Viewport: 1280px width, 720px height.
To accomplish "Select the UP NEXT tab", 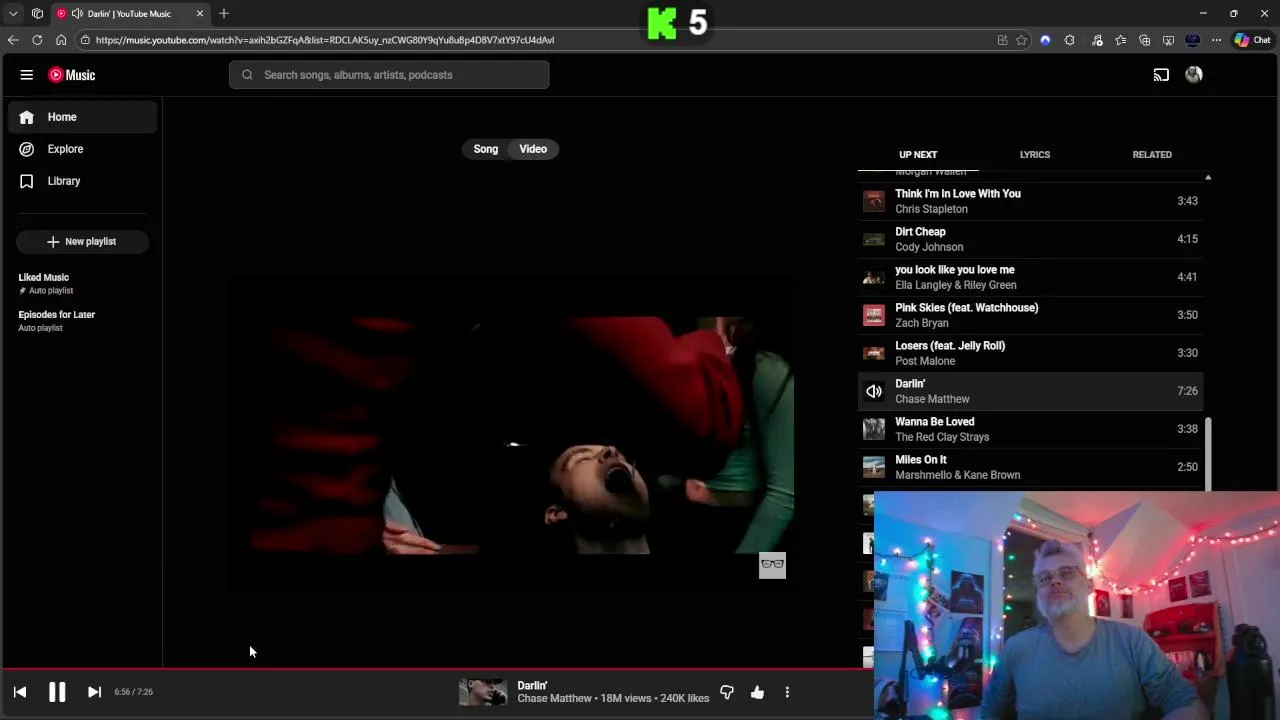I will (918, 155).
